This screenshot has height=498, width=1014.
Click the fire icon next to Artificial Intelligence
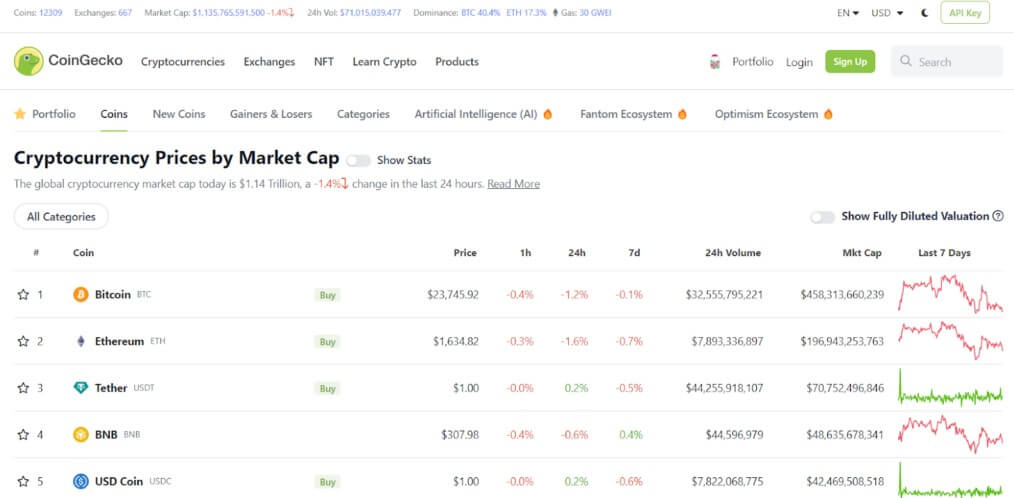tap(548, 114)
